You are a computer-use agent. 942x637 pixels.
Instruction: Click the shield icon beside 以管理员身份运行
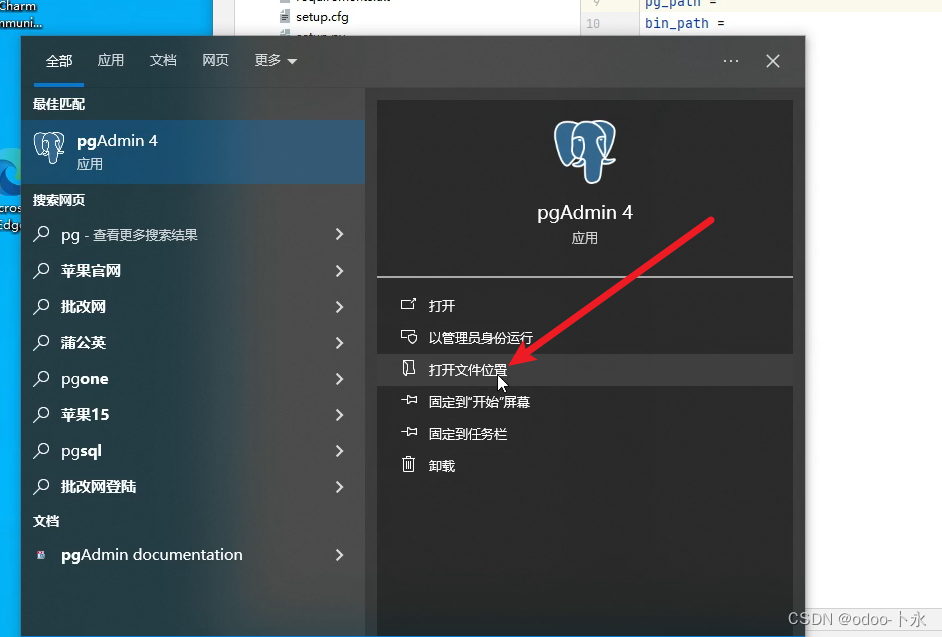(x=409, y=337)
